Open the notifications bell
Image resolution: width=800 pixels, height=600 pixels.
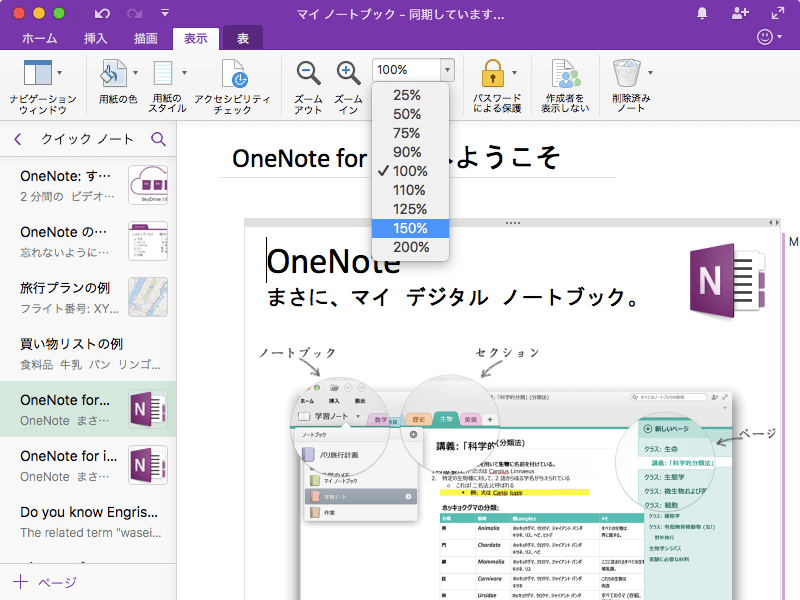point(702,14)
